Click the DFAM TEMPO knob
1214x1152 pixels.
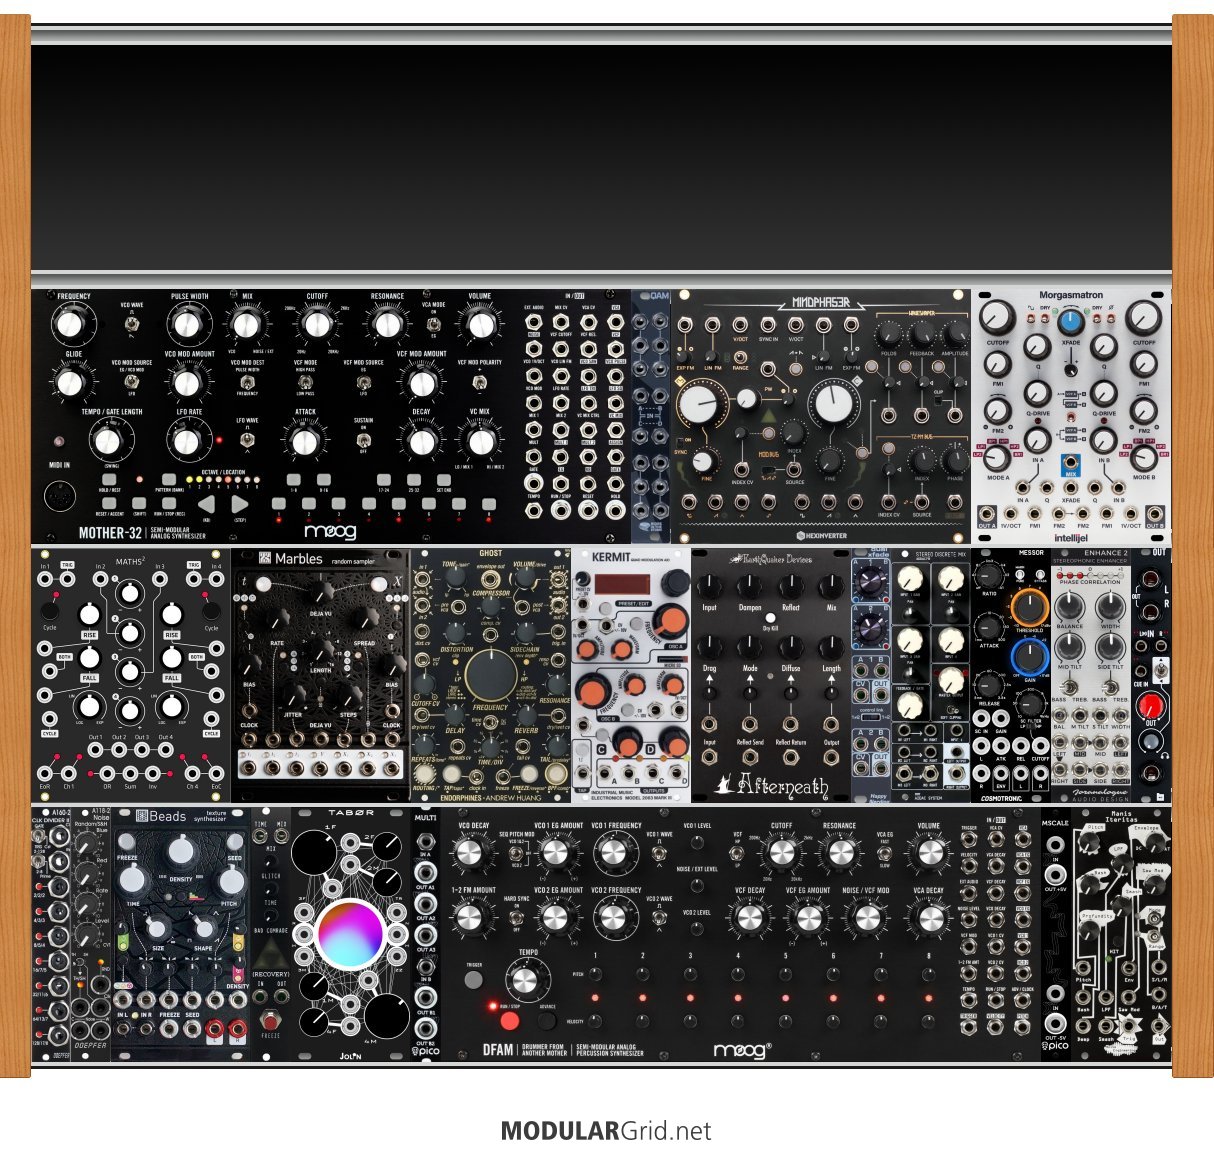click(x=523, y=979)
